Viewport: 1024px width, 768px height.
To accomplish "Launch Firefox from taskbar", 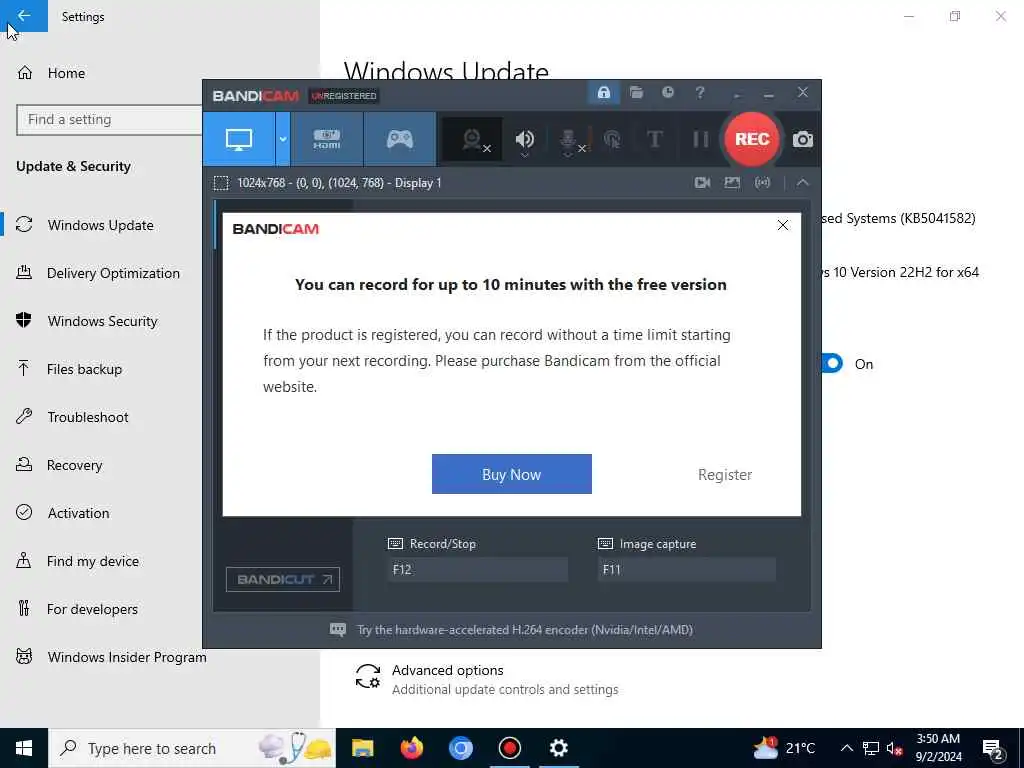I will tap(411, 748).
